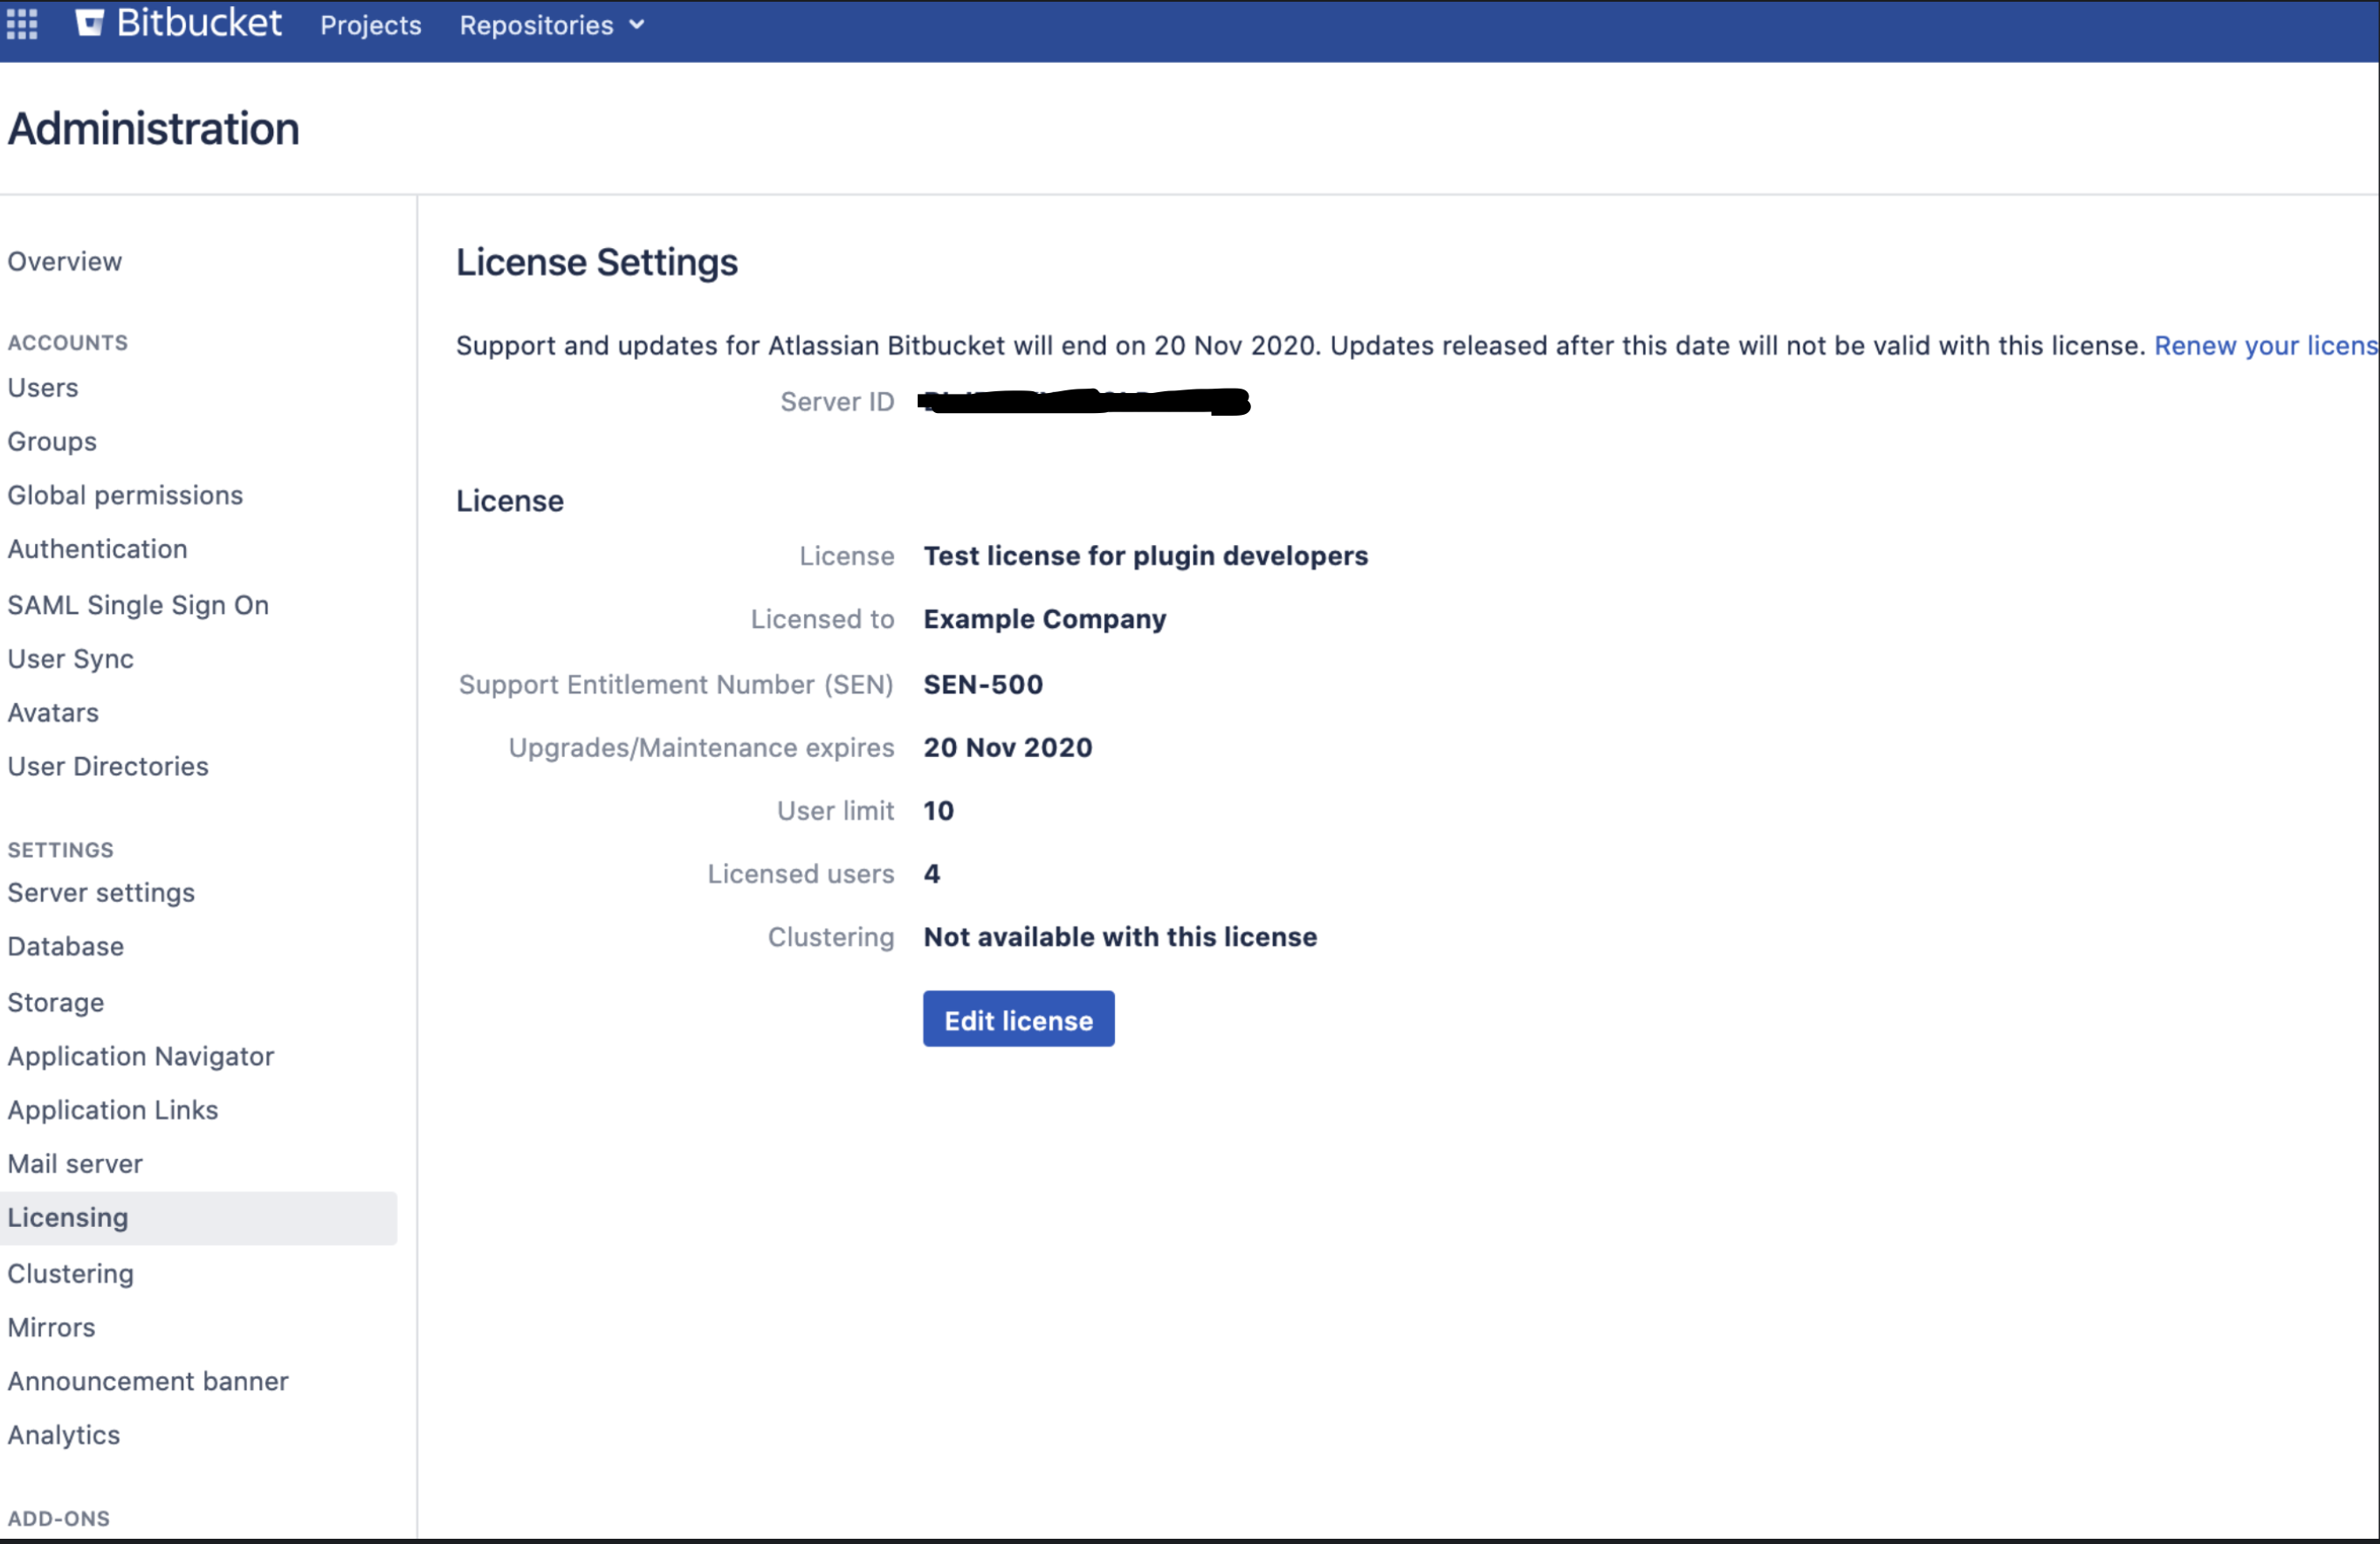Open Authentication settings
Image resolution: width=2380 pixels, height=1544 pixels.
click(98, 549)
